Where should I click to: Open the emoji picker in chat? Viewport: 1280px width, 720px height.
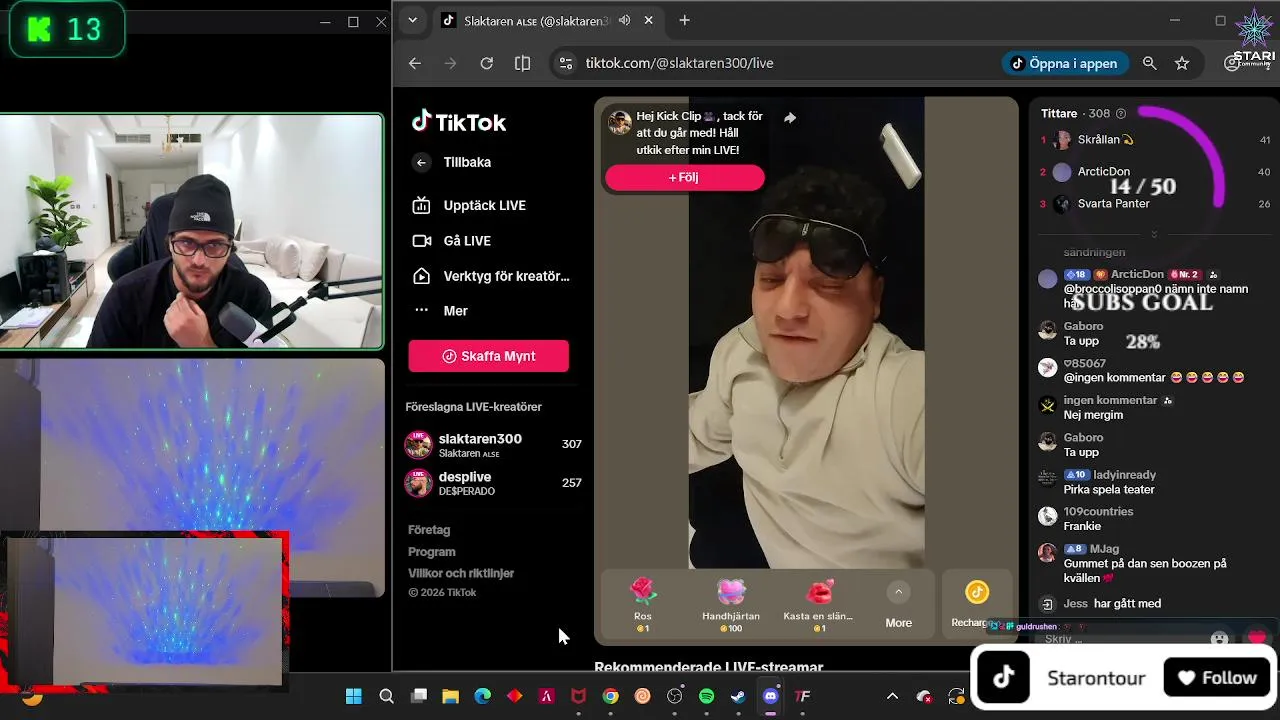pyautogui.click(x=1219, y=638)
